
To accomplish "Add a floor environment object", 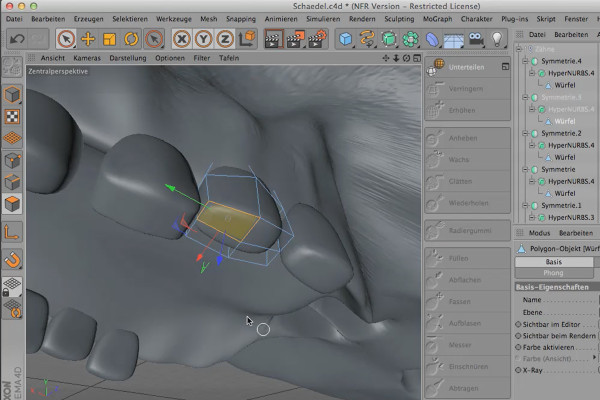I will (x=454, y=39).
